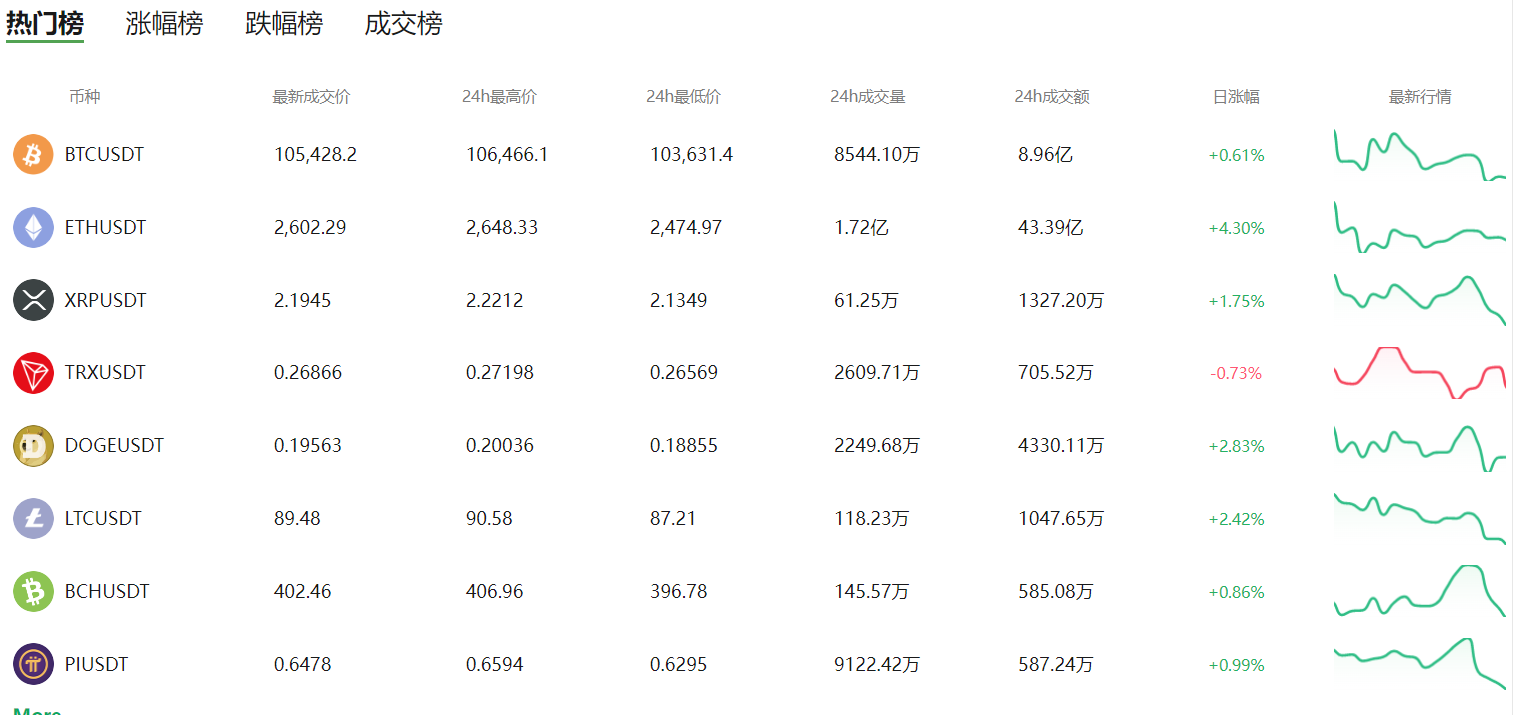Open the ETHUSDT sparkline chart

coord(1420,227)
